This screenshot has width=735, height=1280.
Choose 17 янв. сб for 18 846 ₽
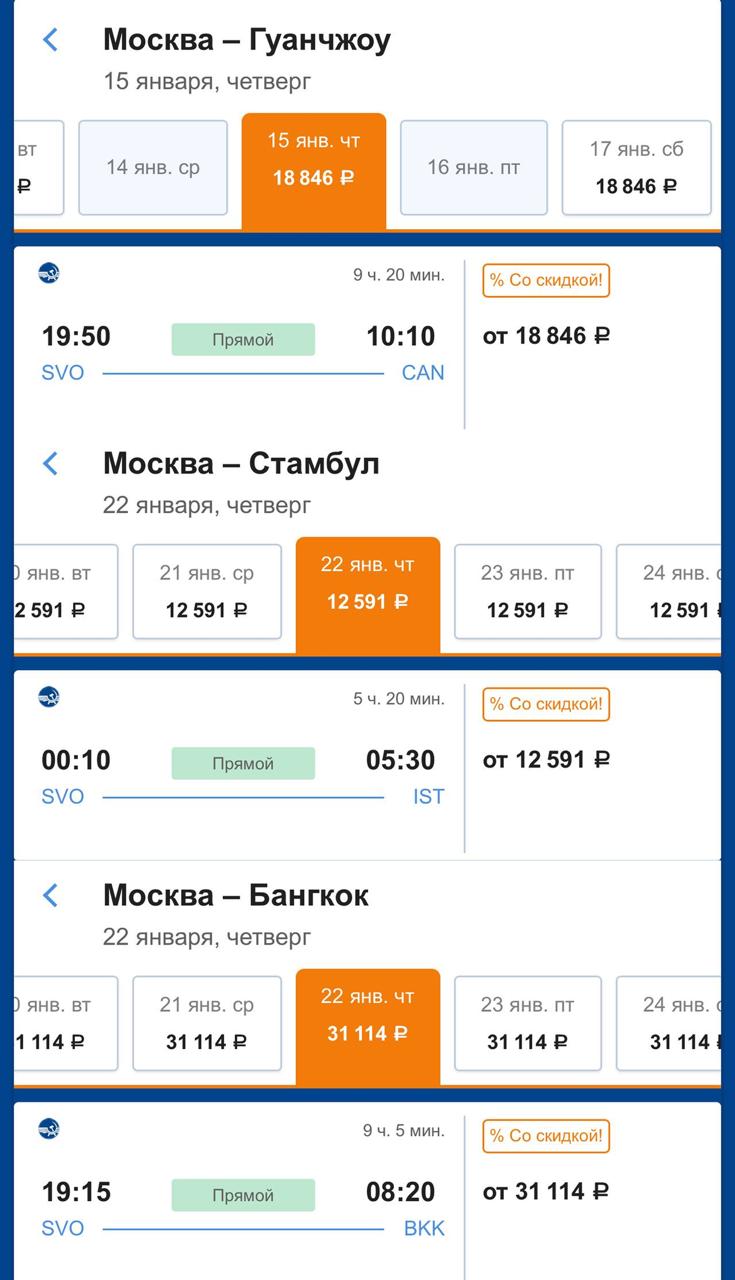637,168
